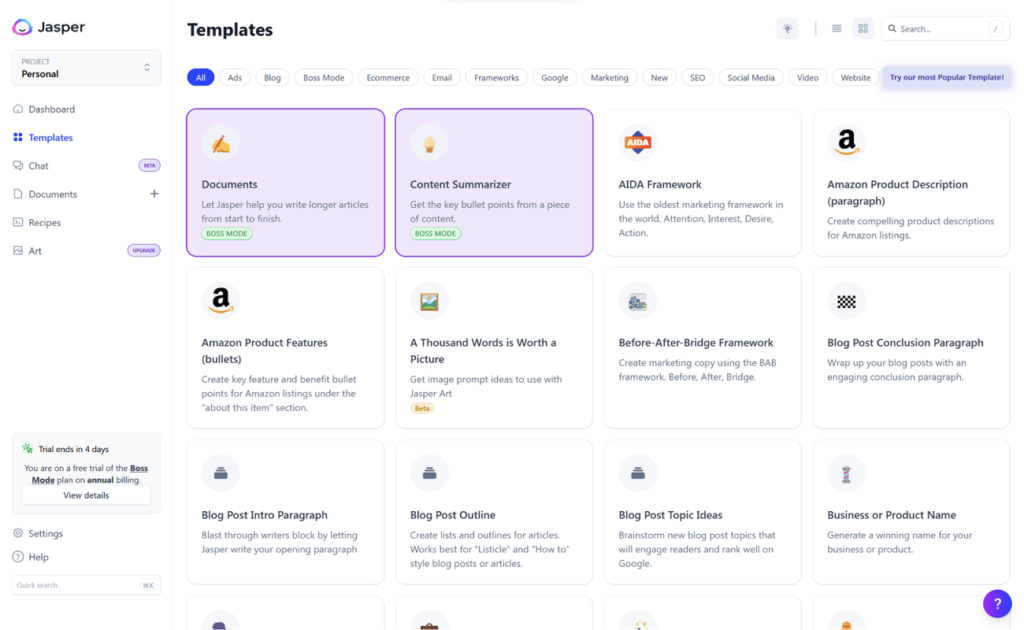The image size is (1024, 630).
Task: Click the Blog Post Outline icon
Action: pyautogui.click(x=429, y=473)
